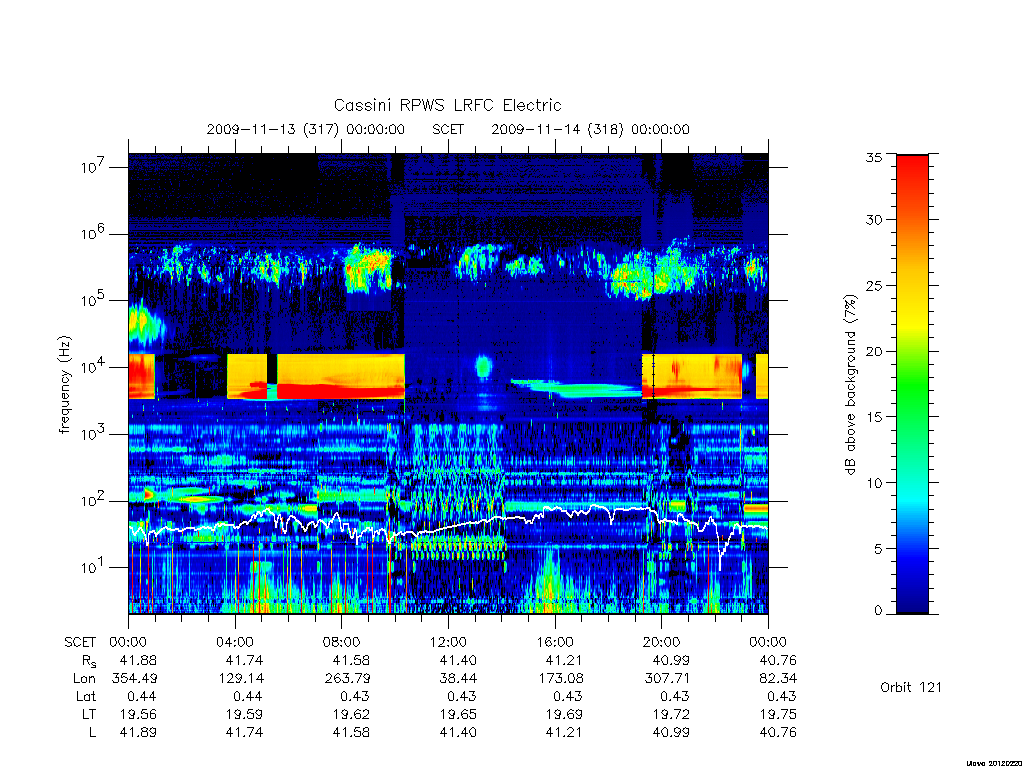Screen dimensions: 1024x768
Task: Click the 20 value on color scale
Action: (x=873, y=351)
